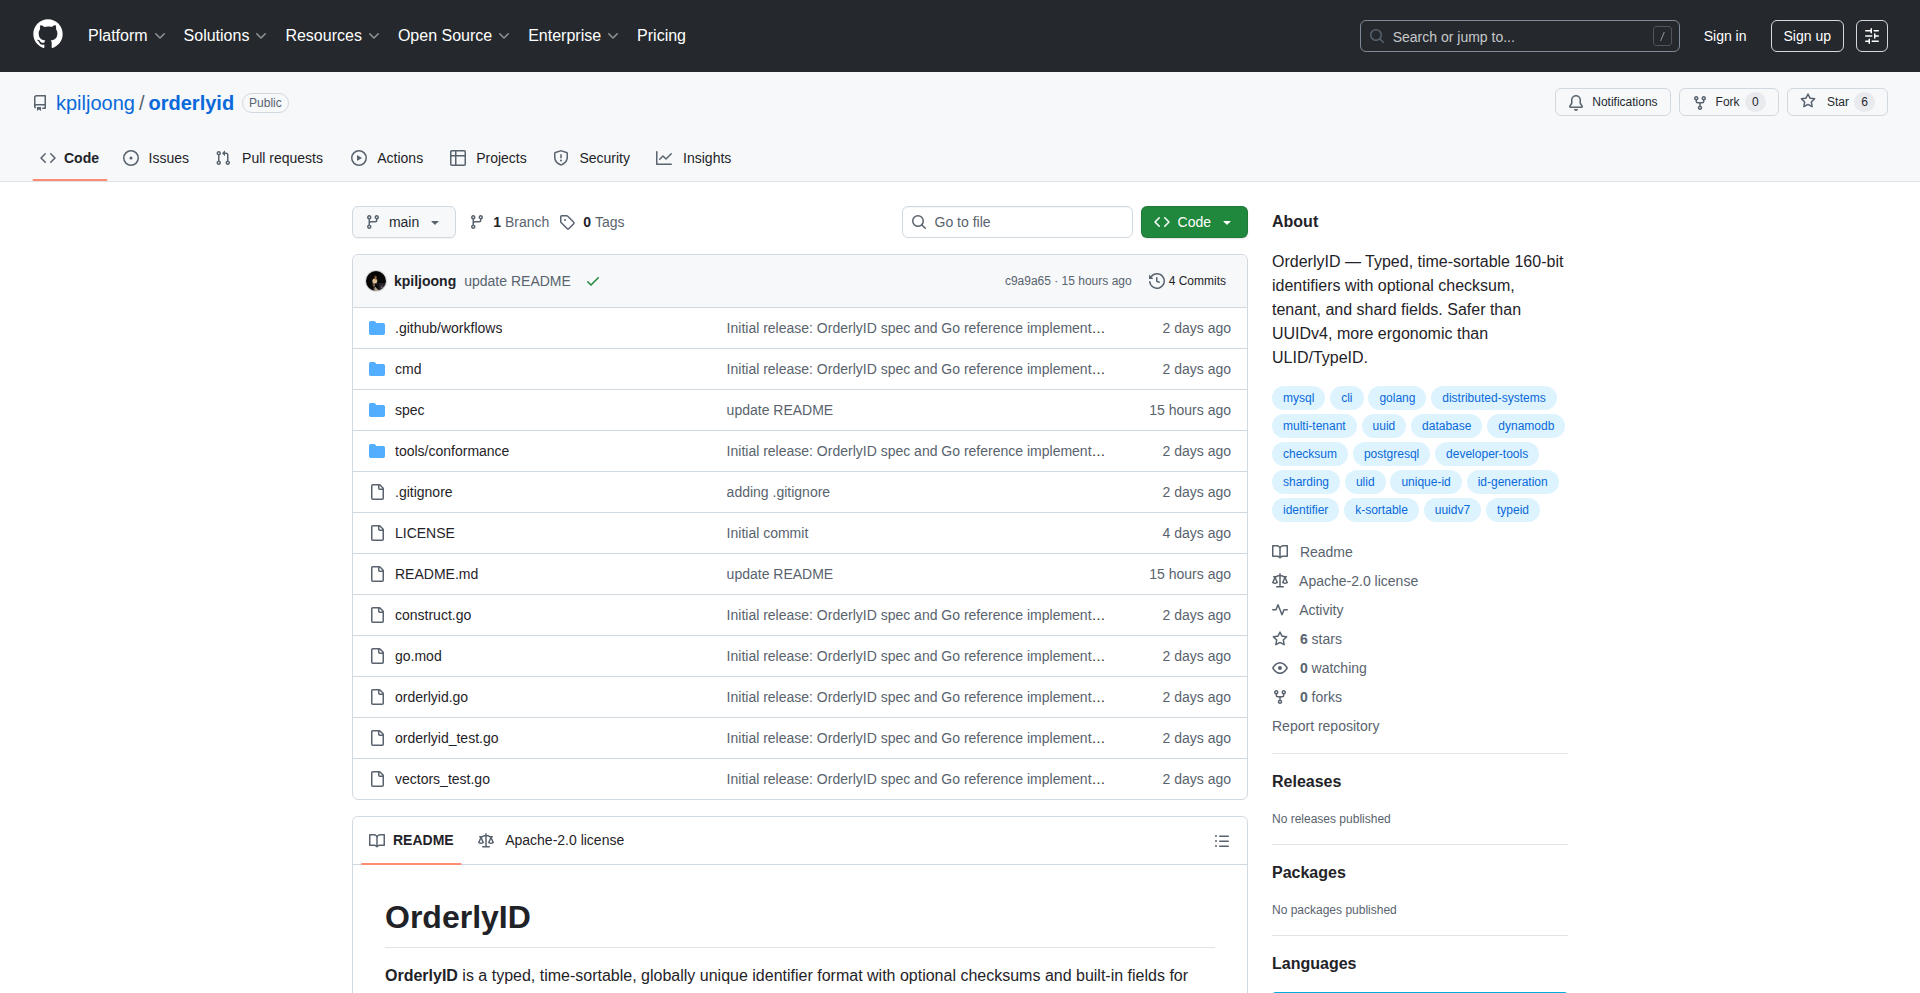Select the typeid topic tag
The image size is (1920, 993).
tap(1512, 510)
